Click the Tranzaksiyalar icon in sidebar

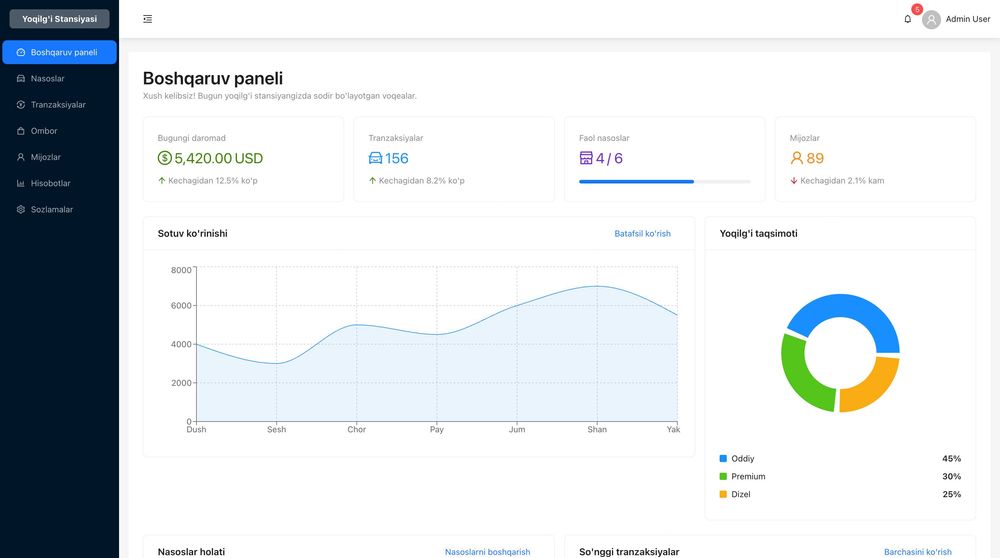[x=21, y=104]
